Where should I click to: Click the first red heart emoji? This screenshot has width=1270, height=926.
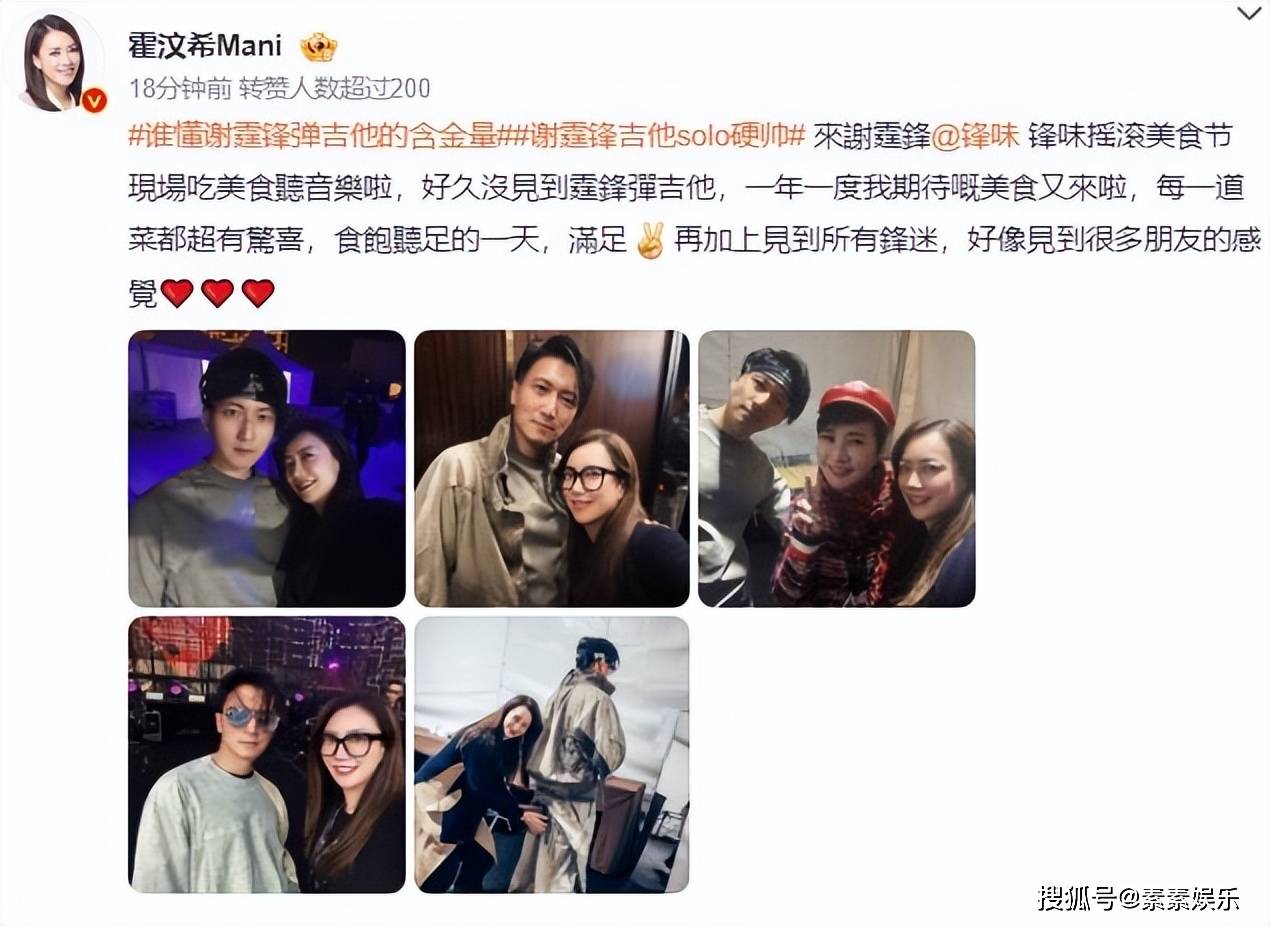point(177,293)
